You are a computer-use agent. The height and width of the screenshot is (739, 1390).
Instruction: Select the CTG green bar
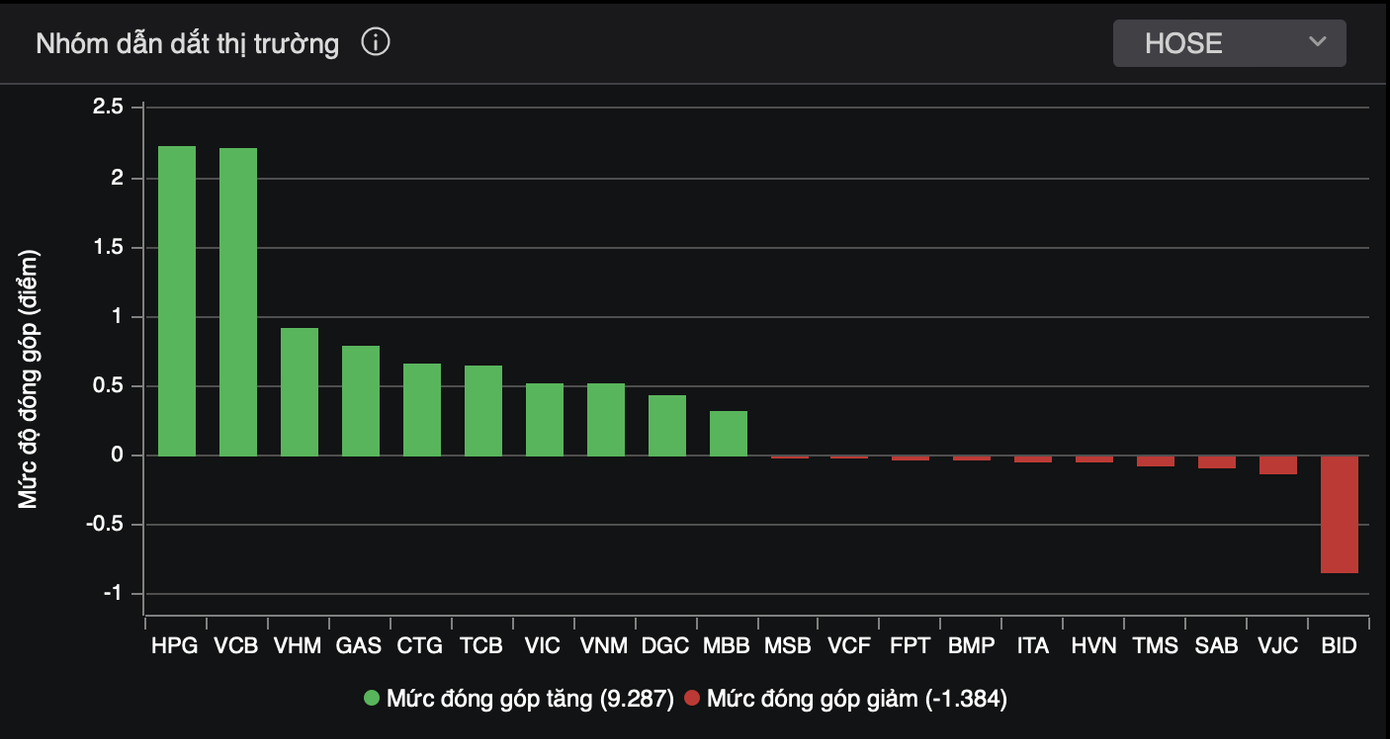click(422, 410)
